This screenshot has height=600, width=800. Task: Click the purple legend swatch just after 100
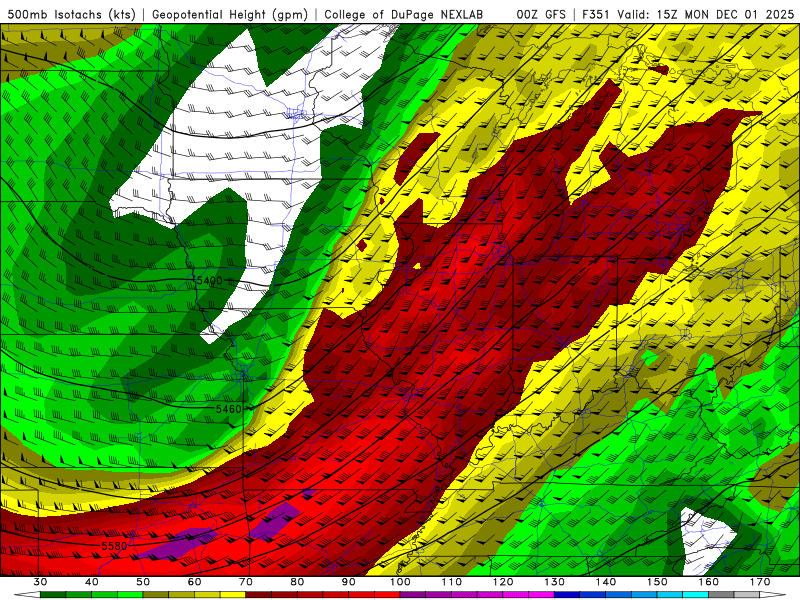(413, 595)
